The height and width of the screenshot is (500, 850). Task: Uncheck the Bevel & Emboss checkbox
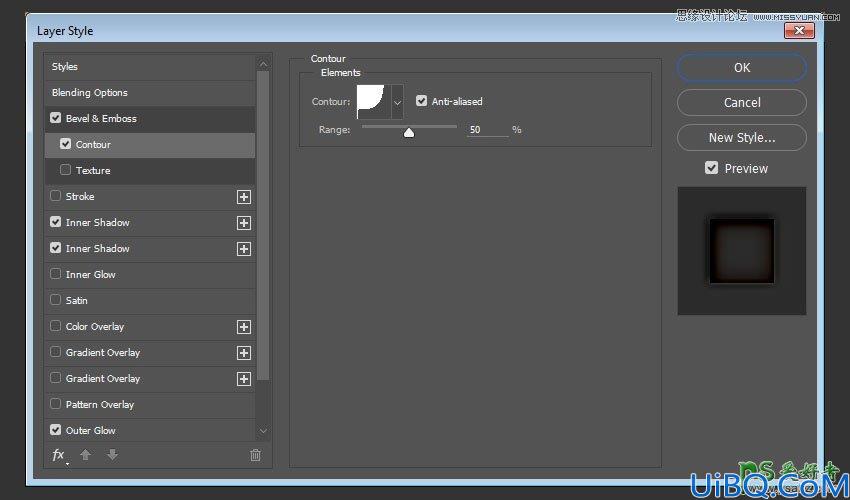tap(55, 118)
